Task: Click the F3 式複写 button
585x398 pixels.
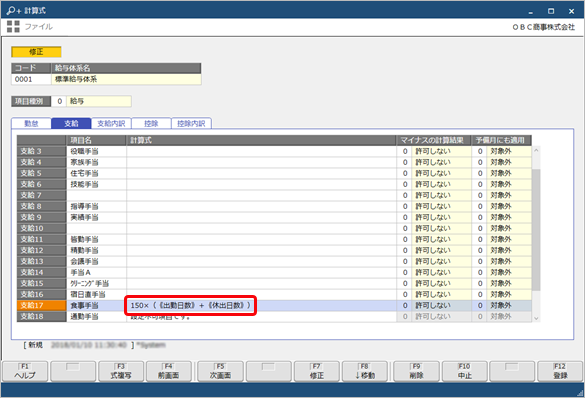Action: click(x=121, y=372)
